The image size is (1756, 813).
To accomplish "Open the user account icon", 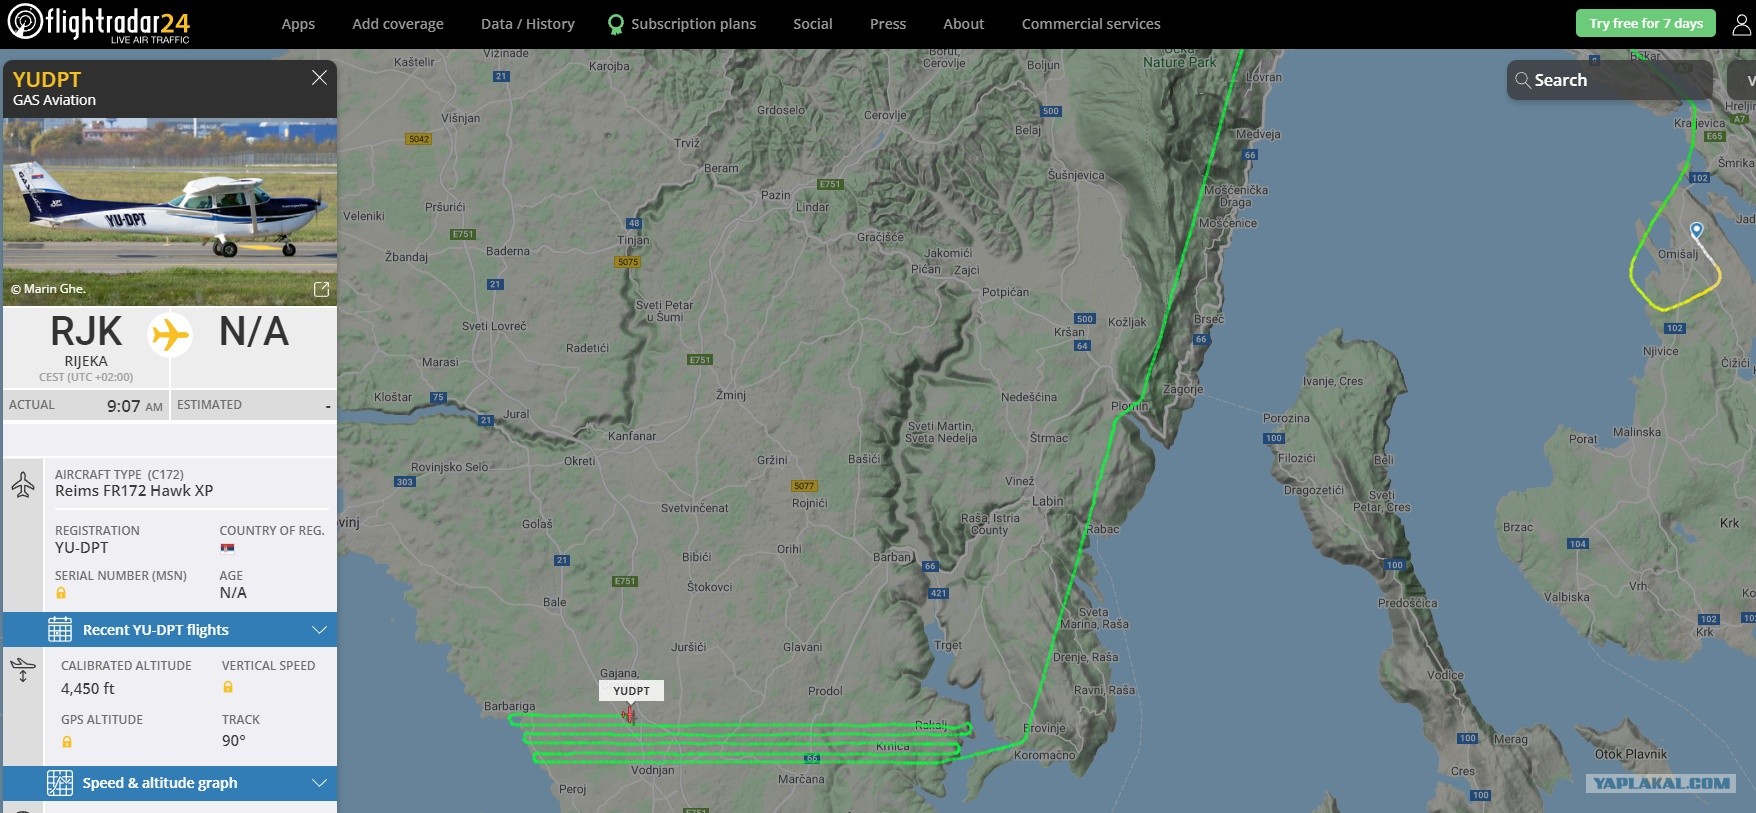I will coord(1742,24).
